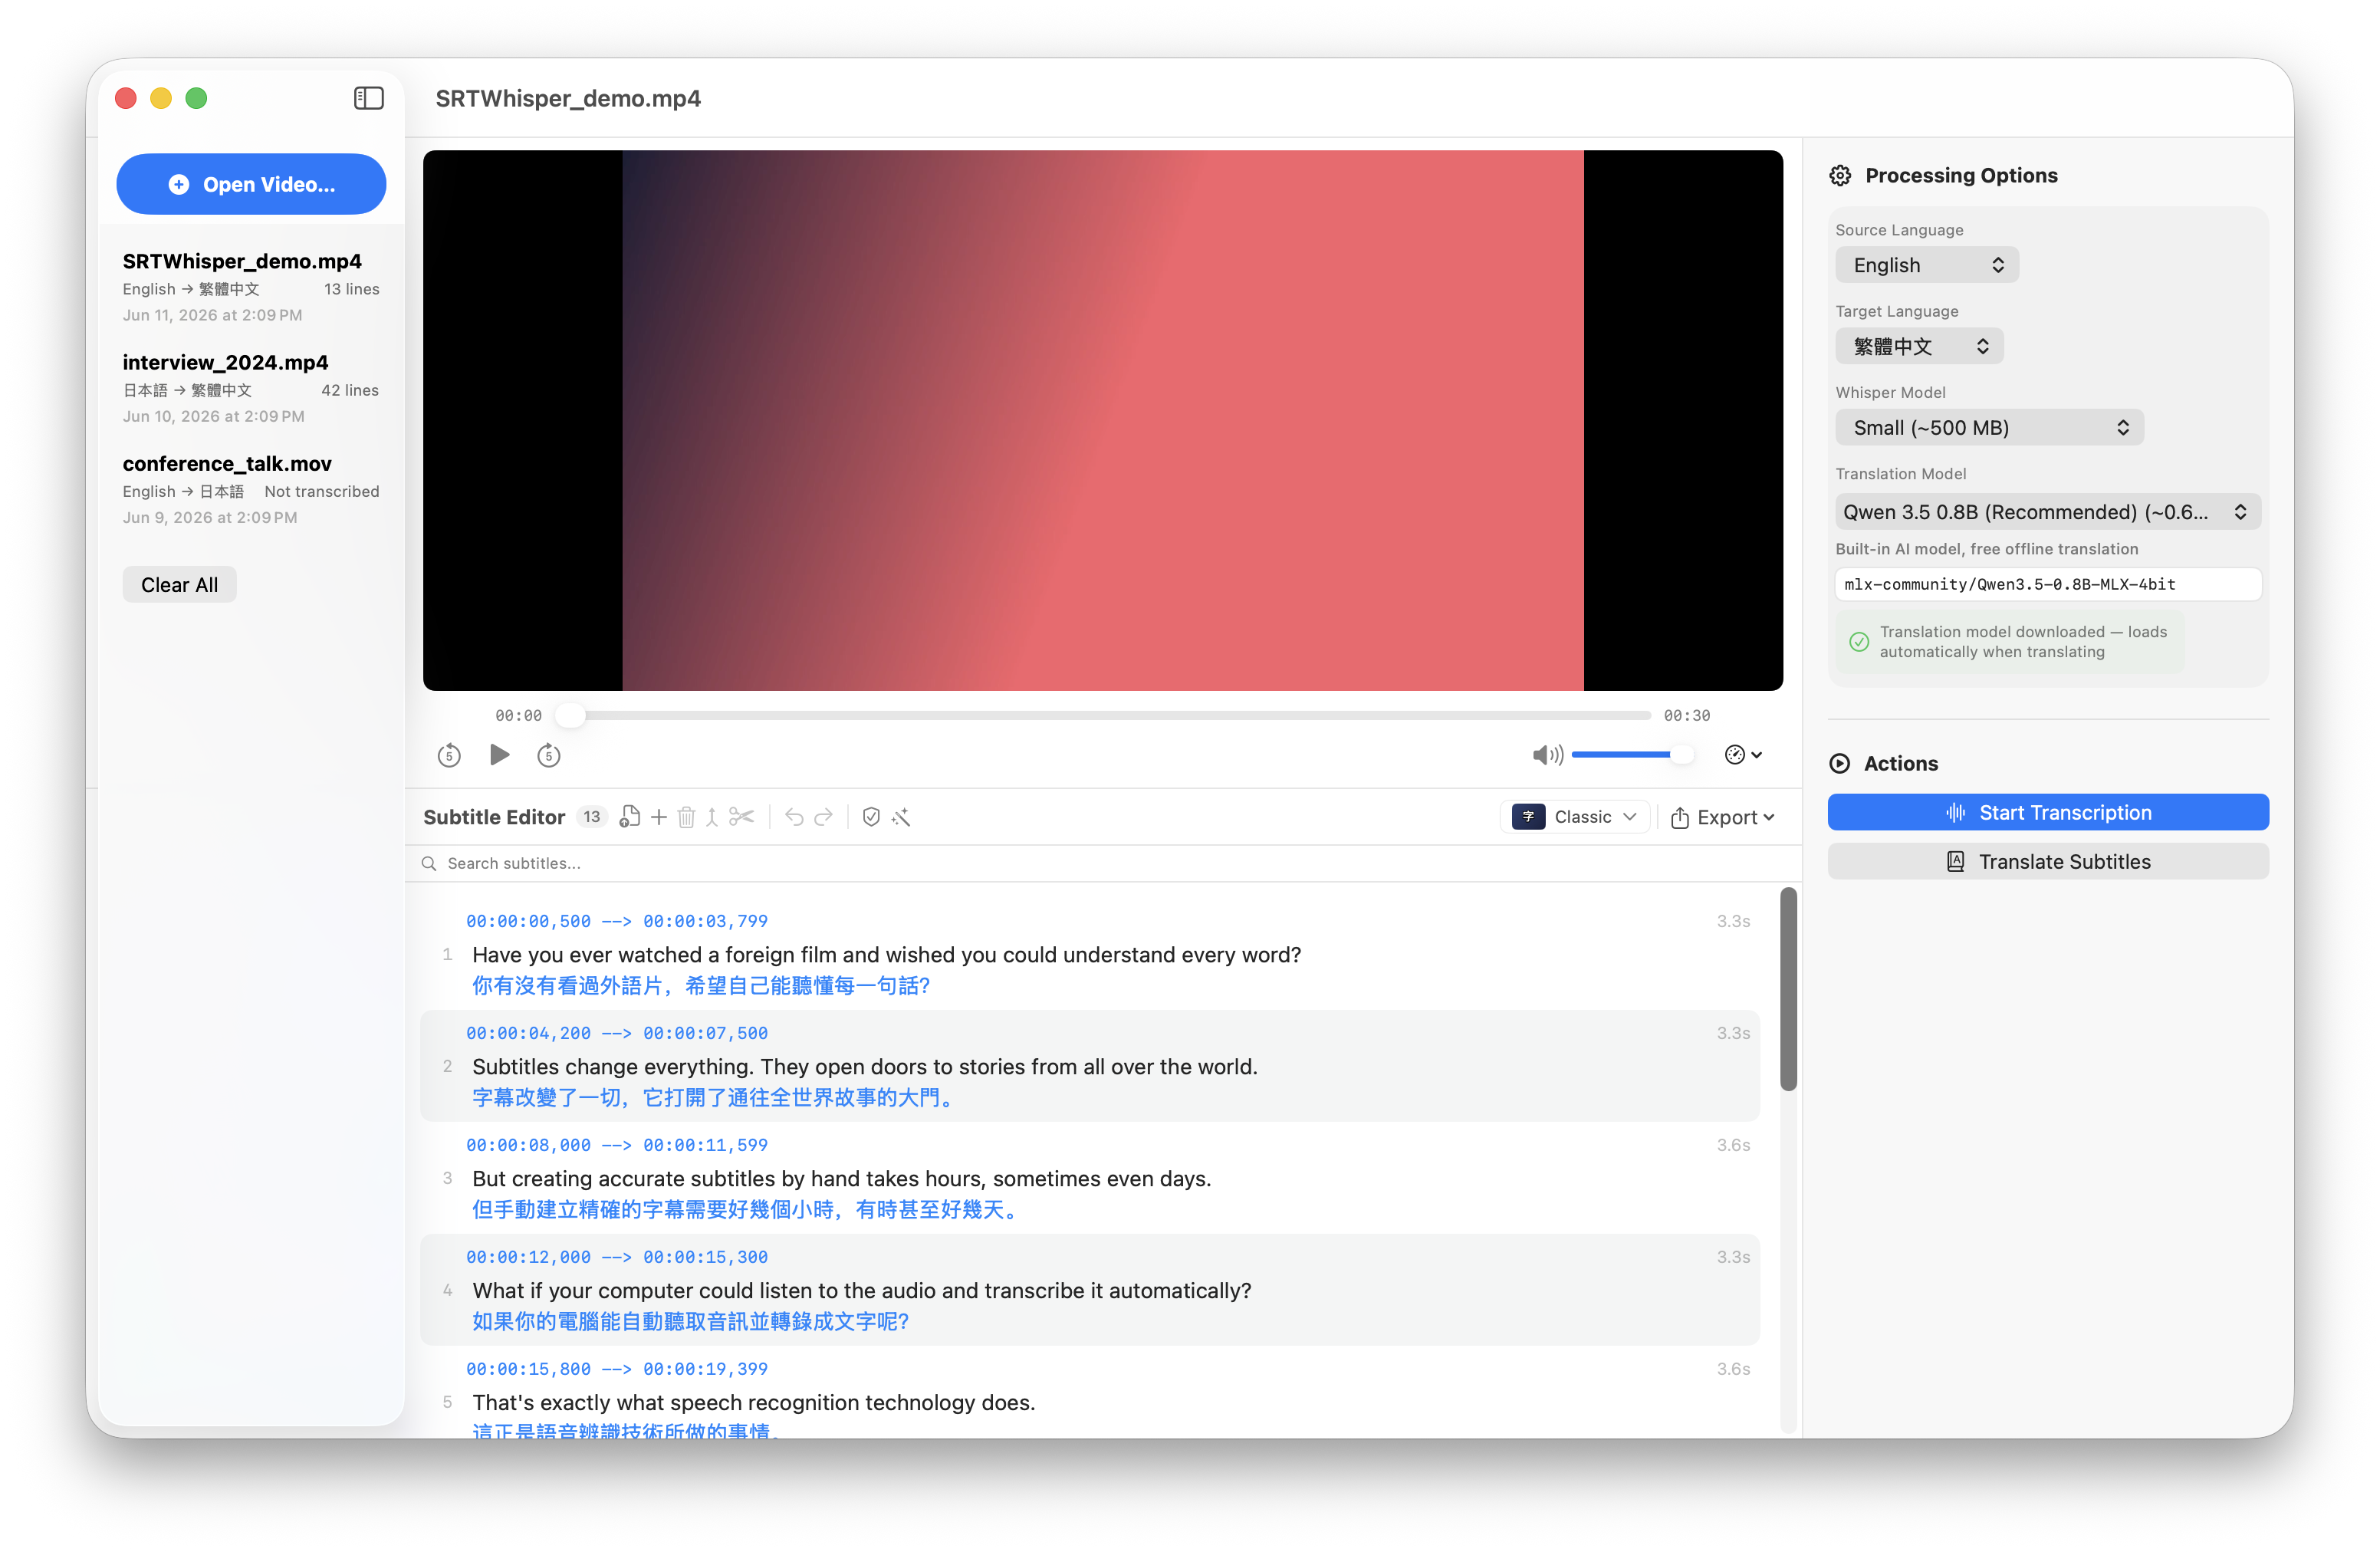Image resolution: width=2380 pixels, height=1552 pixels.
Task: Click the trash icon to delete subtitle
Action: coord(686,817)
